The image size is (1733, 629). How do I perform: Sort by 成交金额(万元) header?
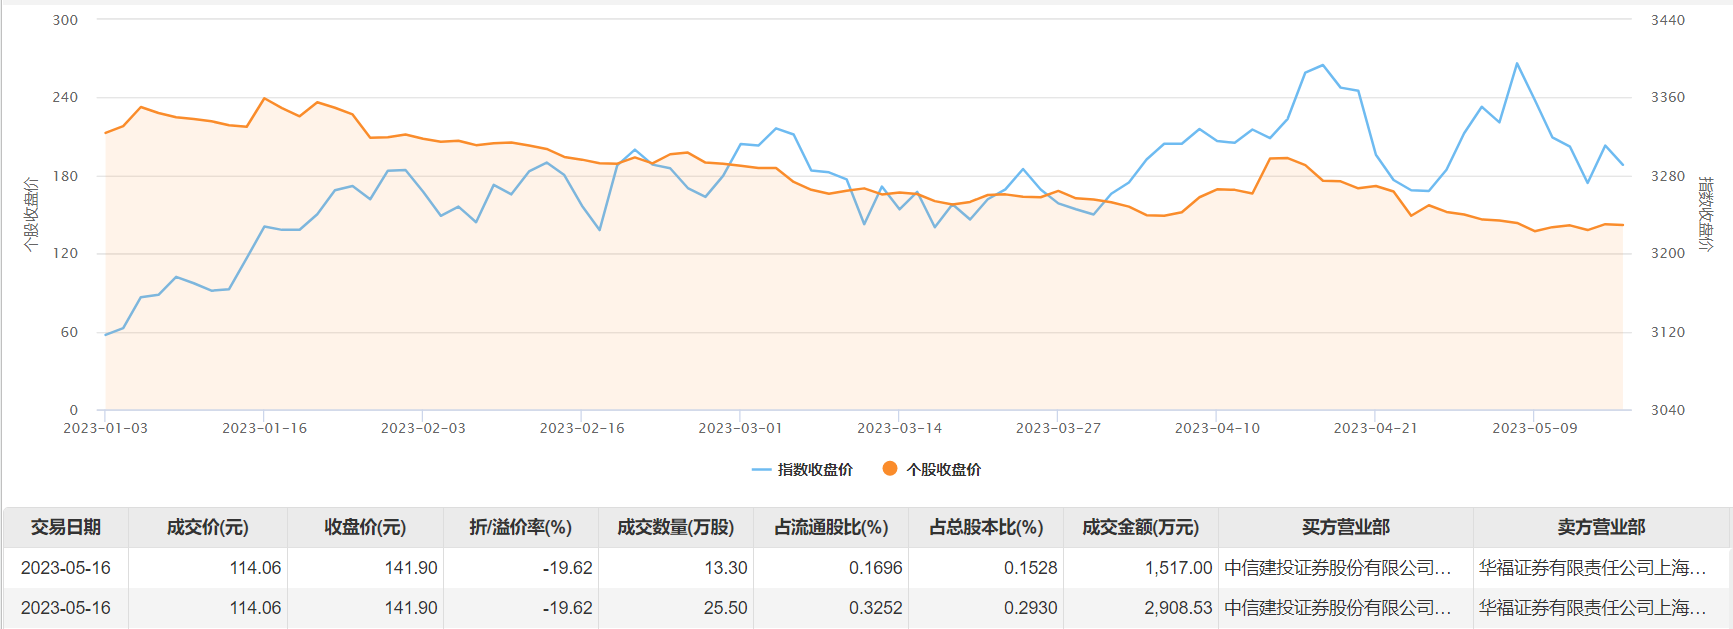[x=1141, y=527]
